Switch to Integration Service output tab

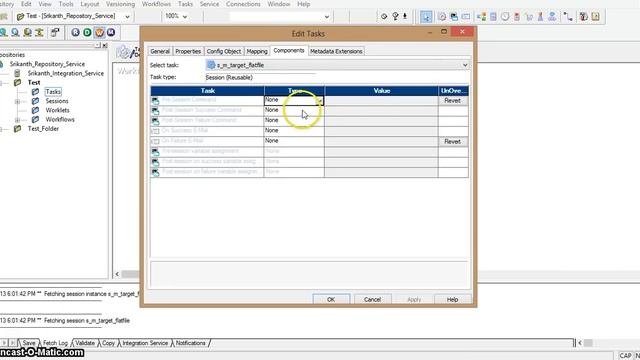click(145, 343)
